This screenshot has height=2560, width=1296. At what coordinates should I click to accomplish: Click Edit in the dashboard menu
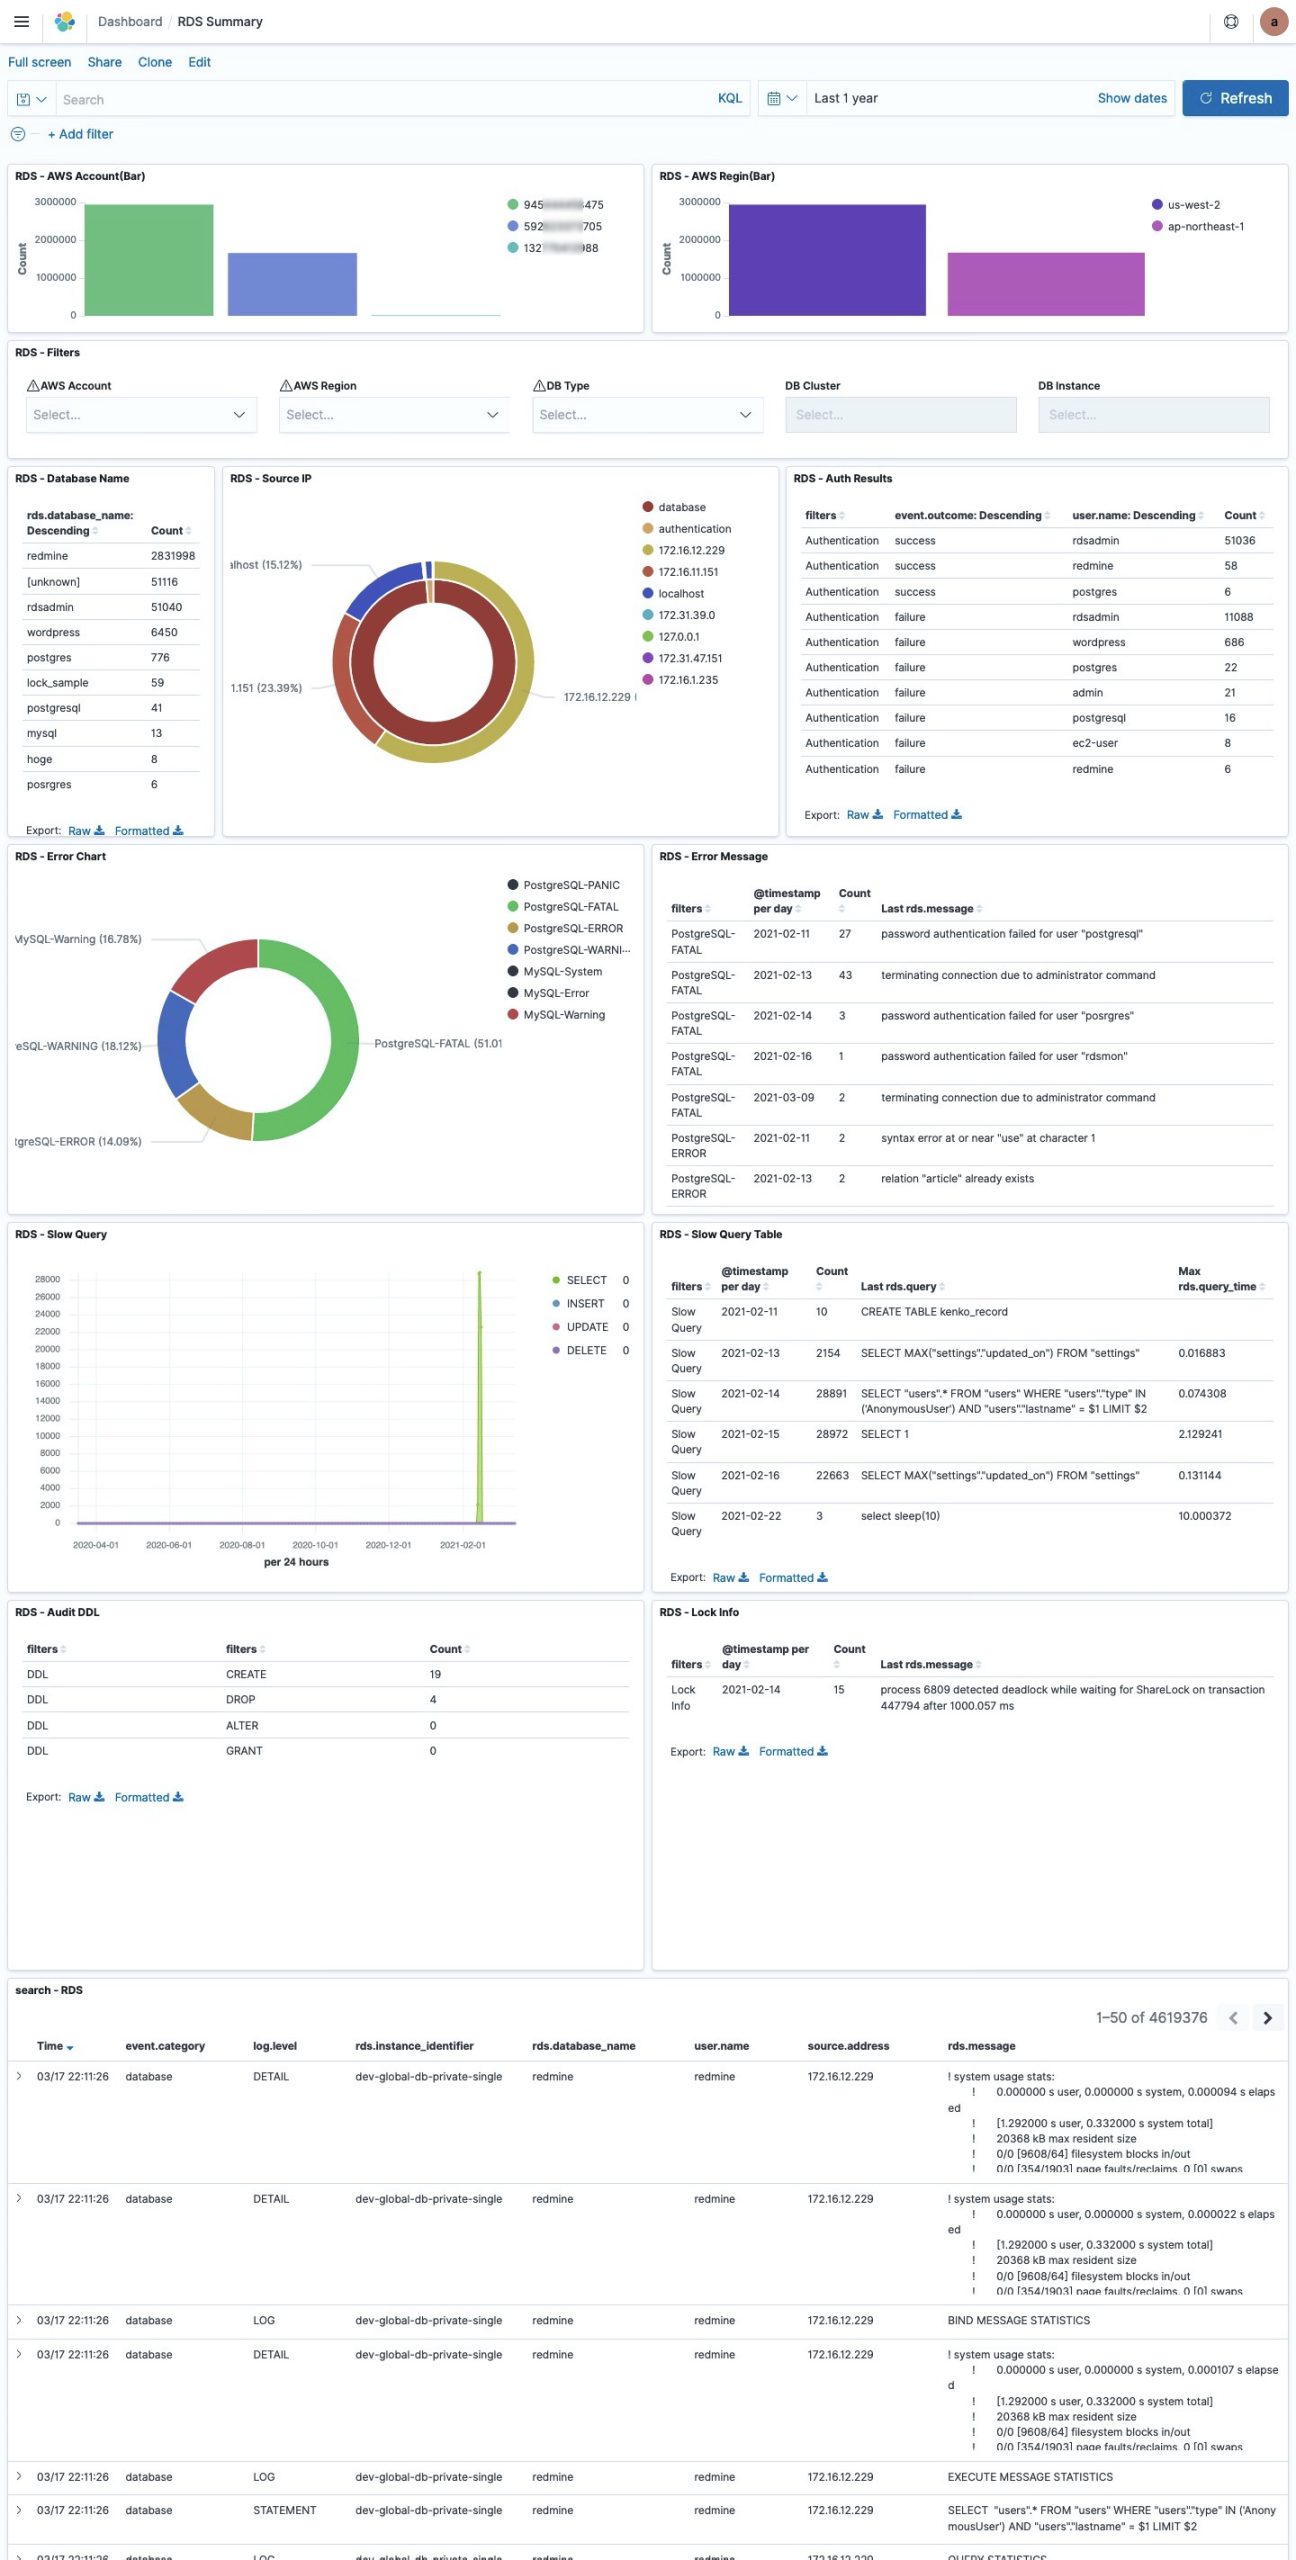pos(199,62)
